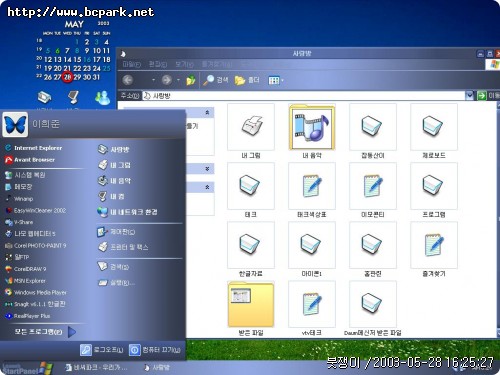500x375 pixels.
Task: Select the 잡동산이 folder
Action: click(373, 131)
